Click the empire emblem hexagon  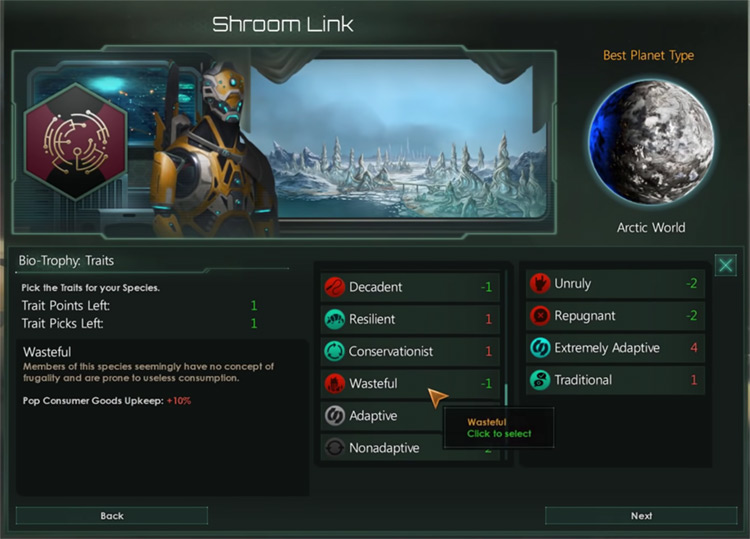pyautogui.click(x=76, y=142)
